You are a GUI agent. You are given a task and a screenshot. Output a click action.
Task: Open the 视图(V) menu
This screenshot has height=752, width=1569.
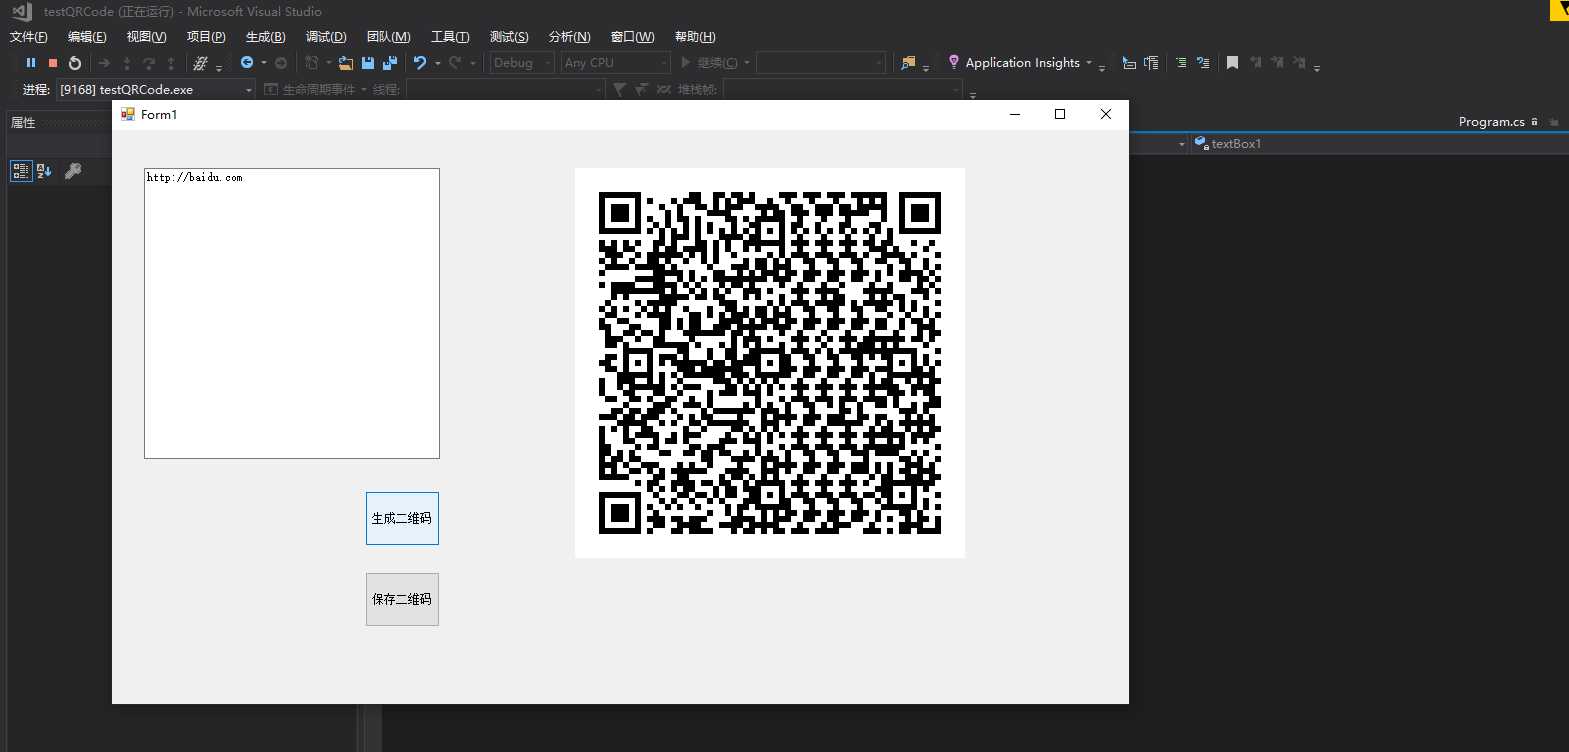(147, 37)
